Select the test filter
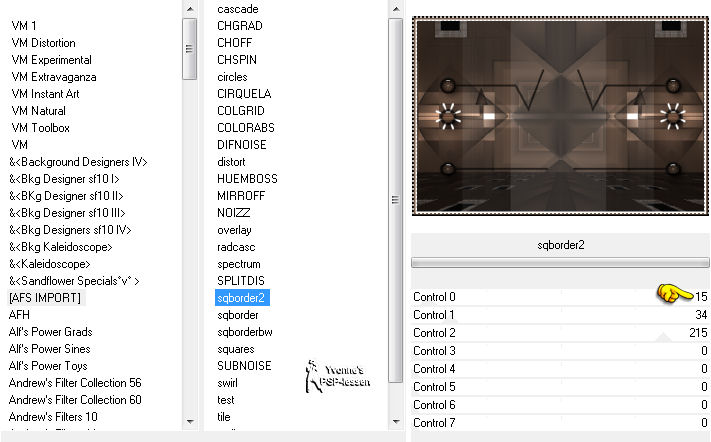The height and width of the screenshot is (442, 711). pyautogui.click(x=226, y=400)
